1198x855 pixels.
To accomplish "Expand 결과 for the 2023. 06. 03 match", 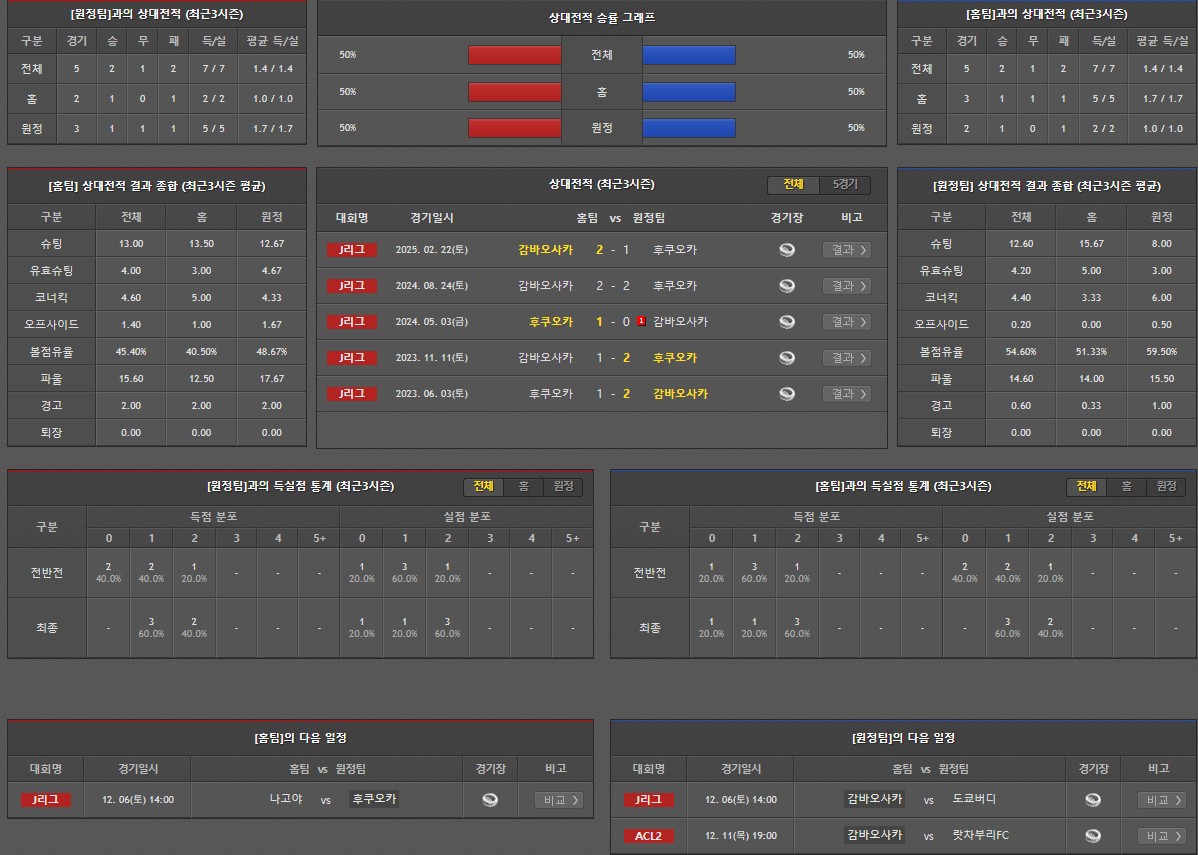I will tap(846, 394).
